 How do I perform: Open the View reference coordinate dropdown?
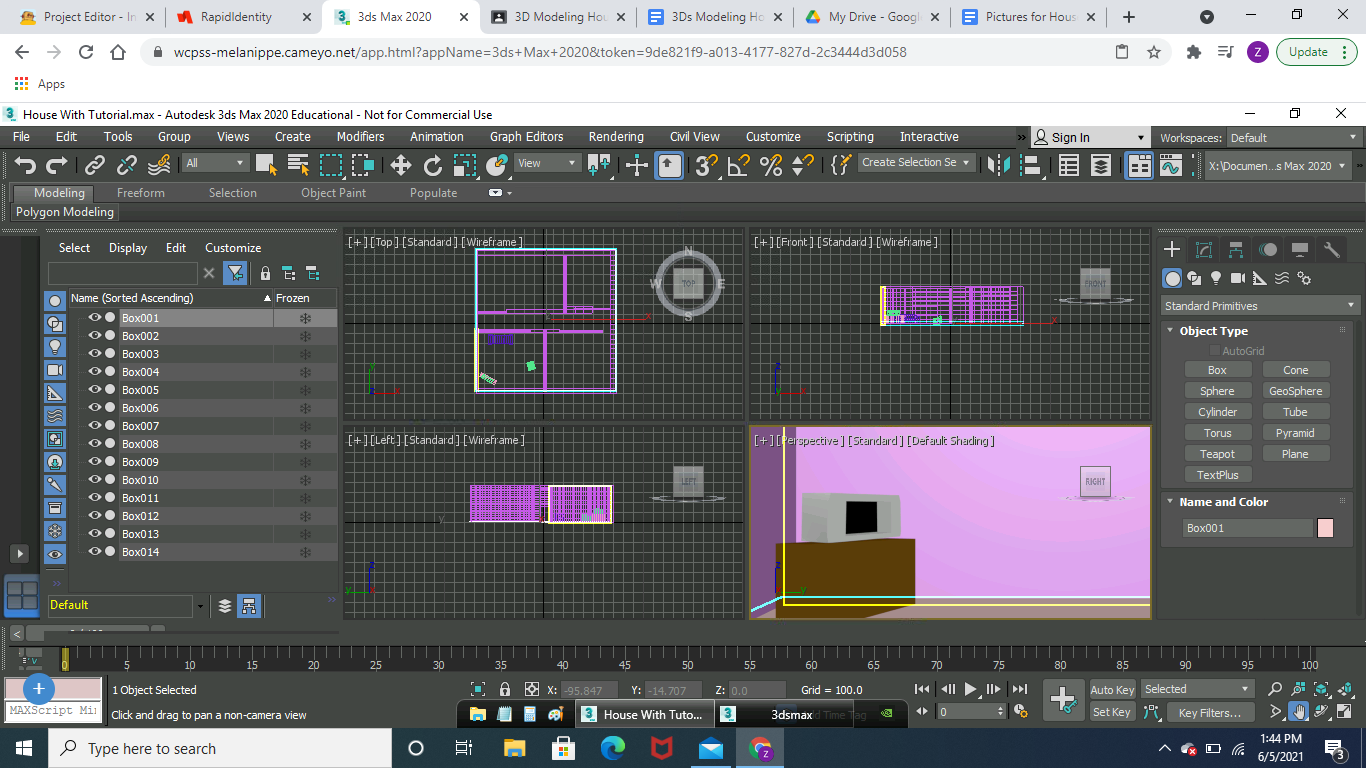pos(546,163)
